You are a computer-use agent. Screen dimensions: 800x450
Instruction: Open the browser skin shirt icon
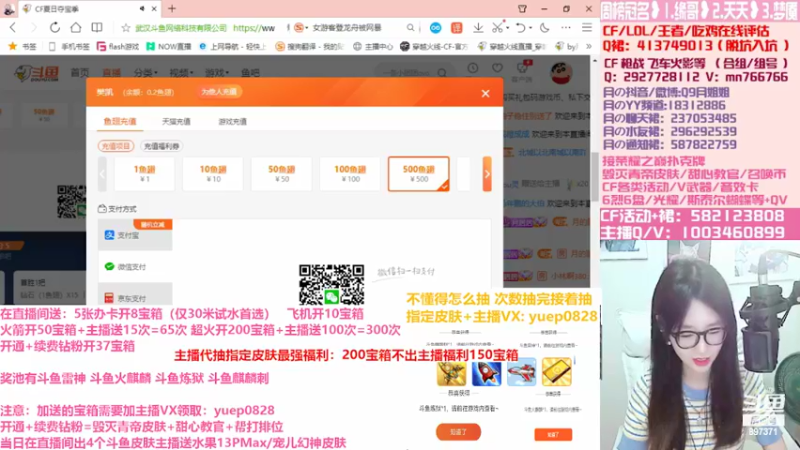coord(522,9)
